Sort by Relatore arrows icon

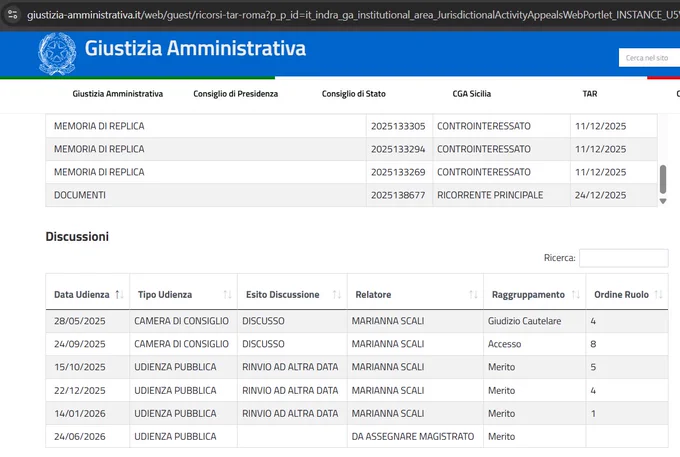pos(473,295)
